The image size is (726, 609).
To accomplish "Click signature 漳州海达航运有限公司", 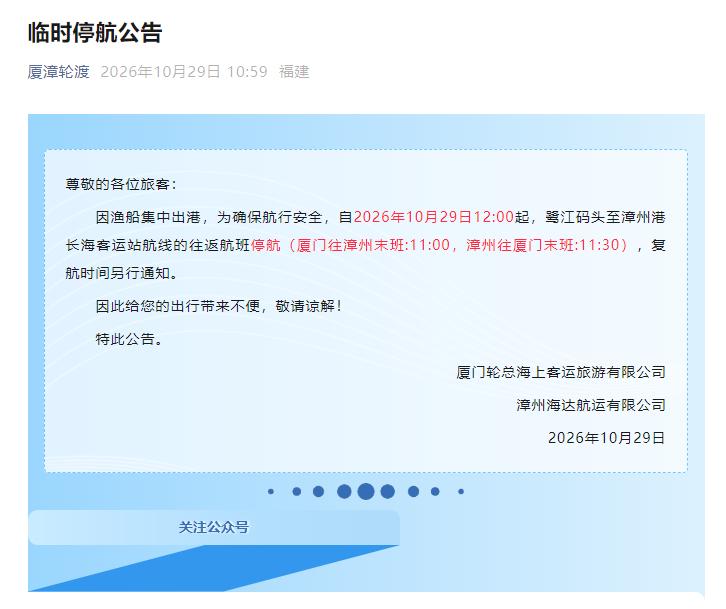I will click(x=591, y=405).
